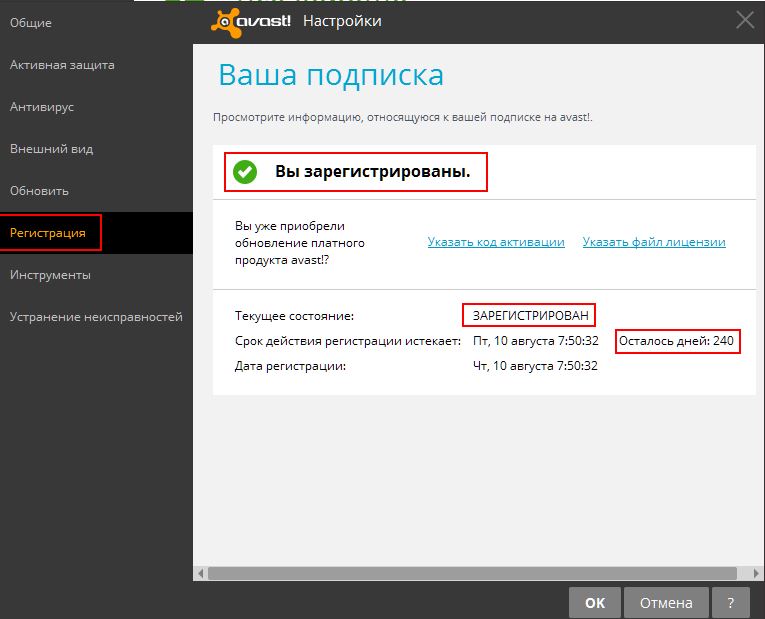Close the avast settings window
Viewport: 765px width, 619px height.
point(745,20)
